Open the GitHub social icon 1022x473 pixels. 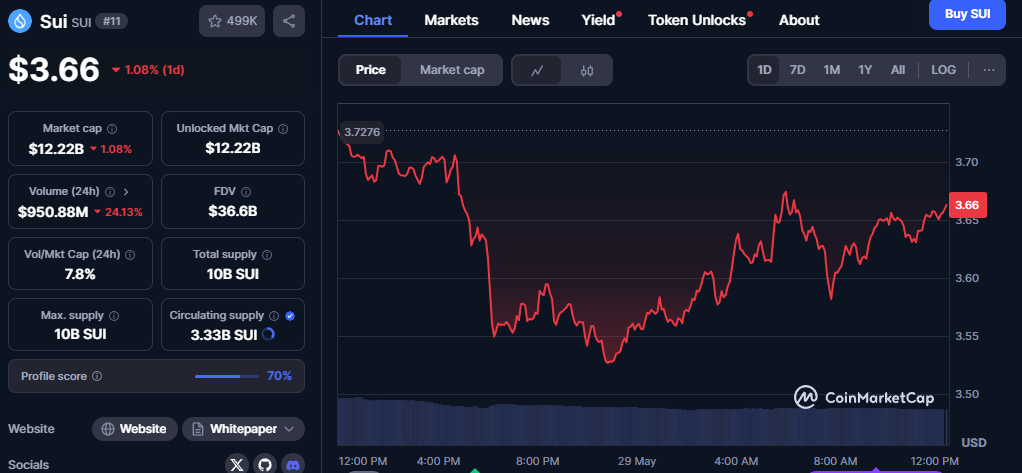[x=265, y=464]
